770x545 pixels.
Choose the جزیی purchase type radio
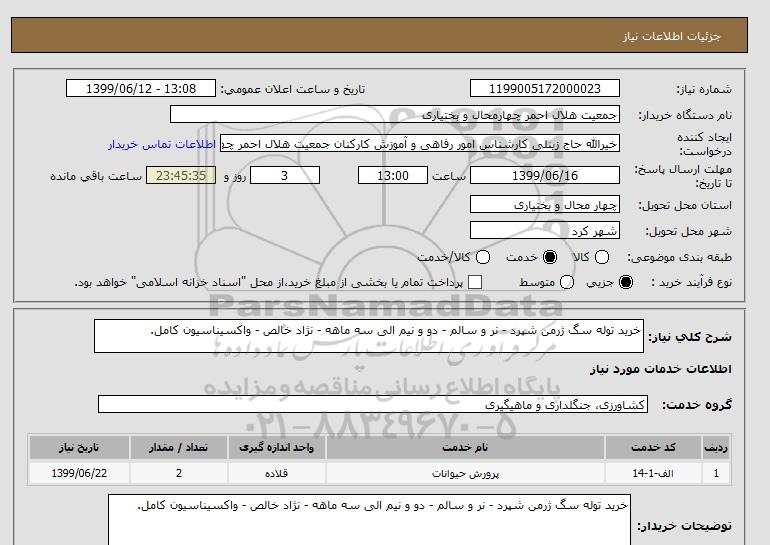click(x=626, y=282)
